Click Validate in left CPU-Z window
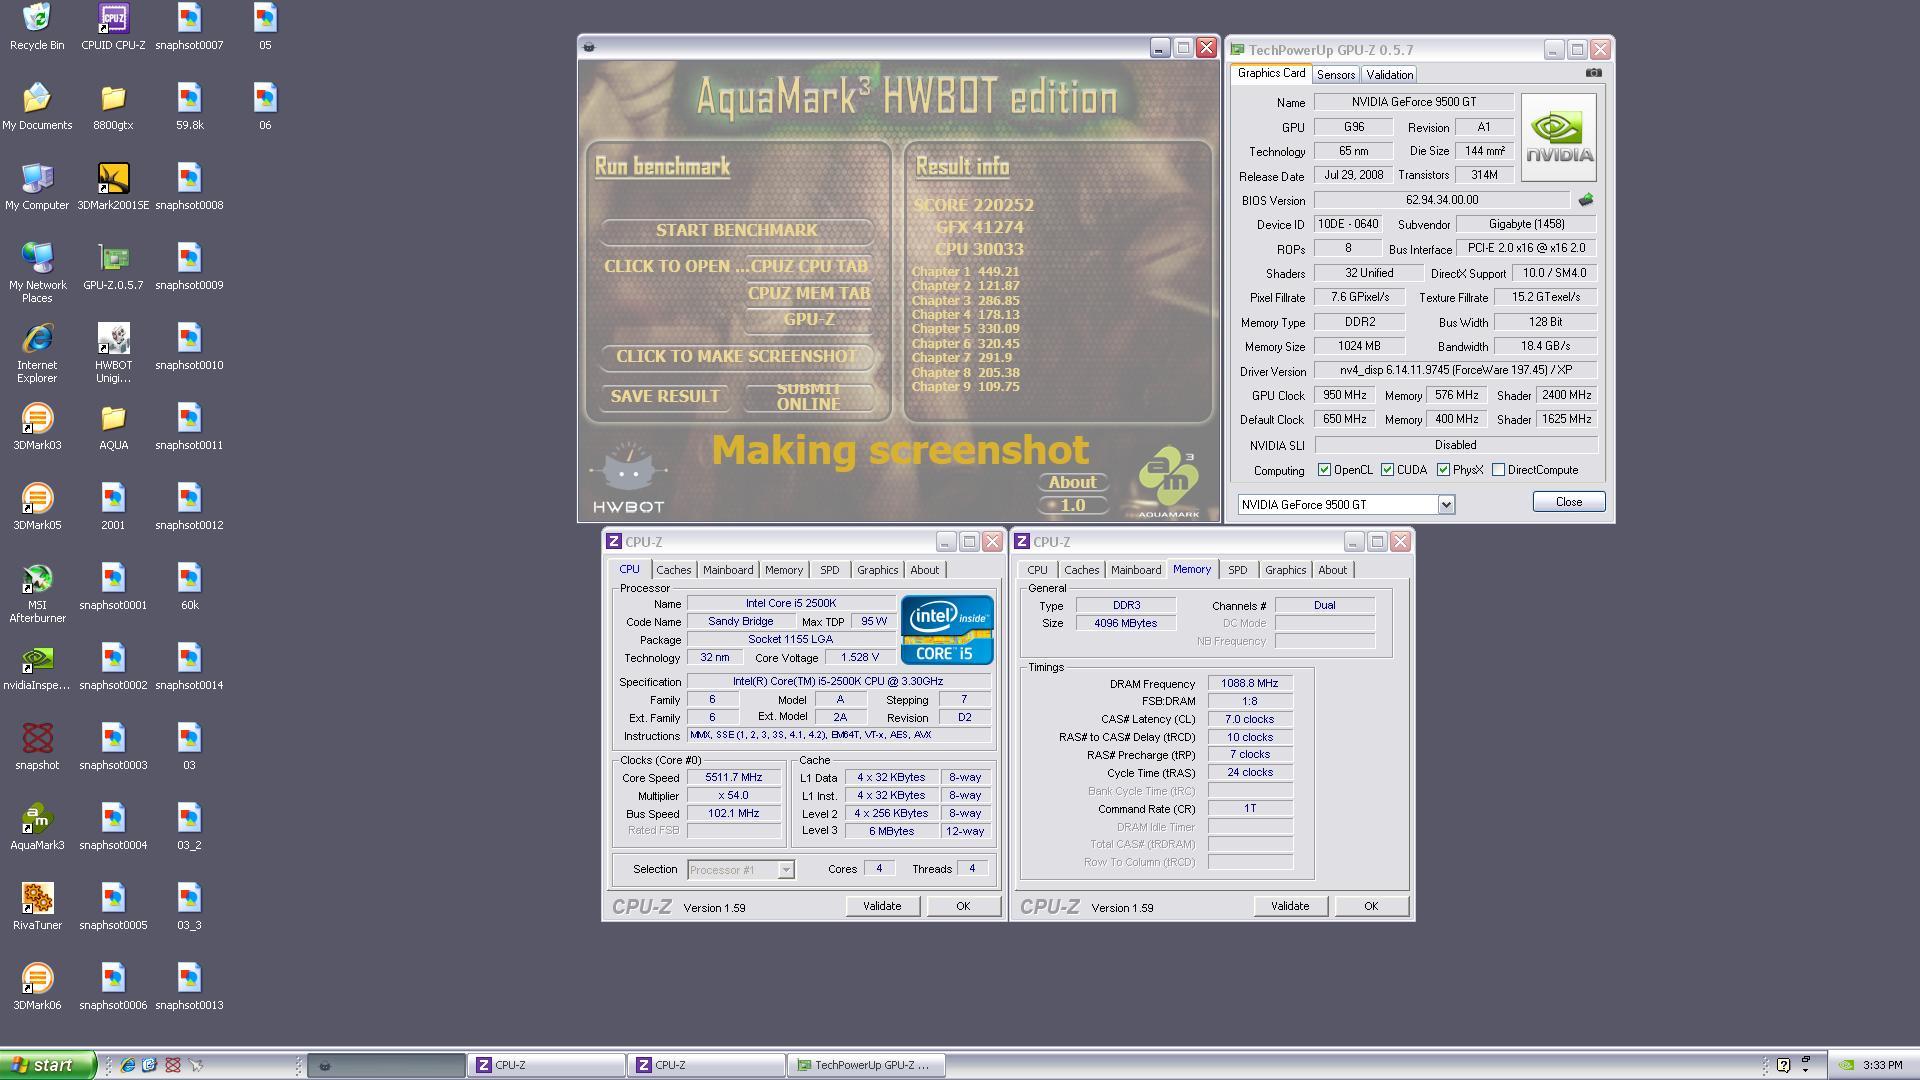 [x=882, y=906]
